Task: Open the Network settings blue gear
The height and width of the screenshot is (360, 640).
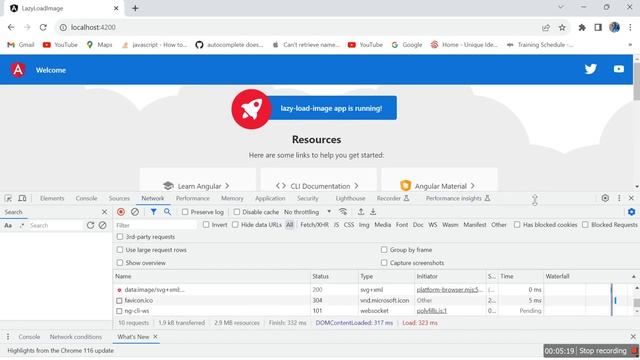Action: [x=631, y=212]
